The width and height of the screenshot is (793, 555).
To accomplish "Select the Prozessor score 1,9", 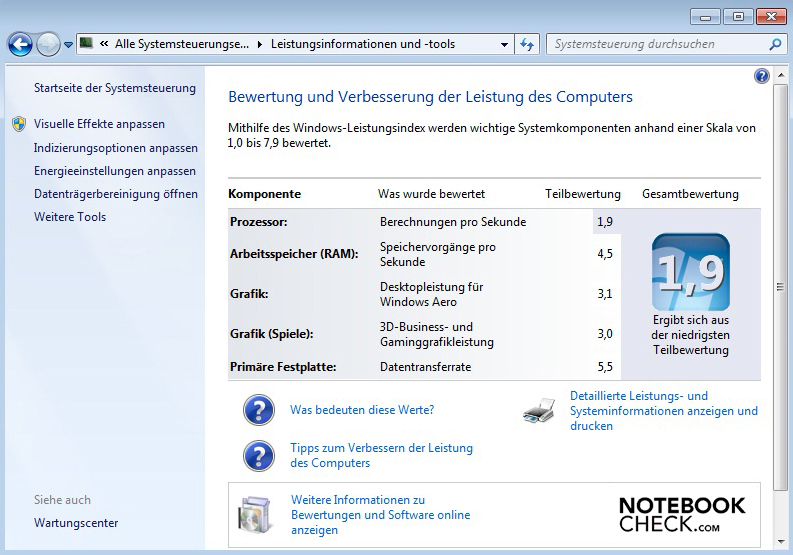I will tap(605, 222).
